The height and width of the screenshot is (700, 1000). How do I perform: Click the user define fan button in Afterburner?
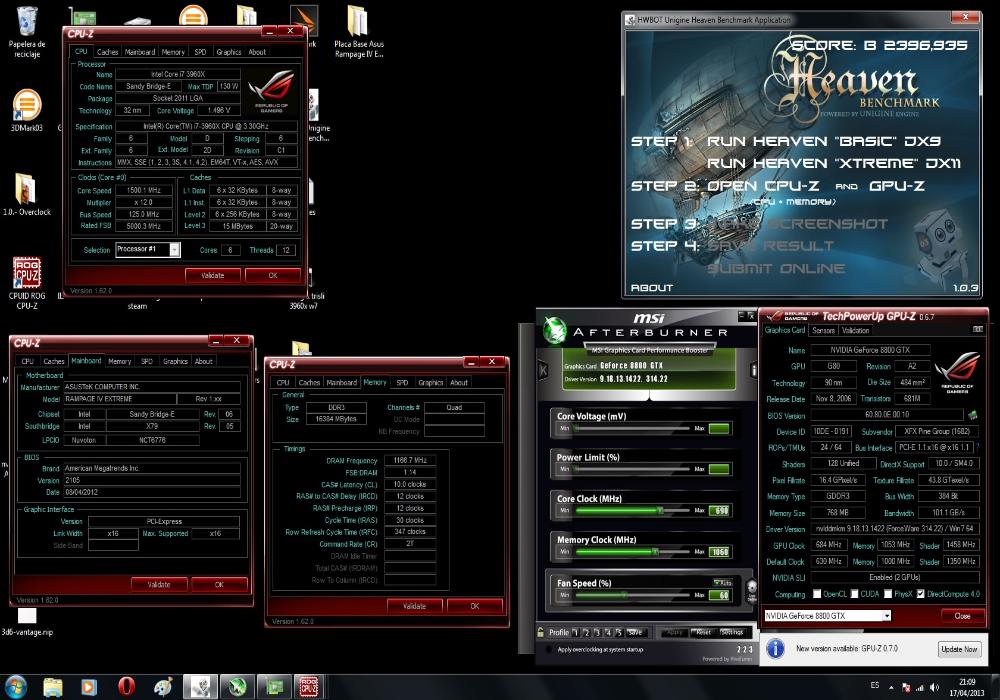(751, 590)
